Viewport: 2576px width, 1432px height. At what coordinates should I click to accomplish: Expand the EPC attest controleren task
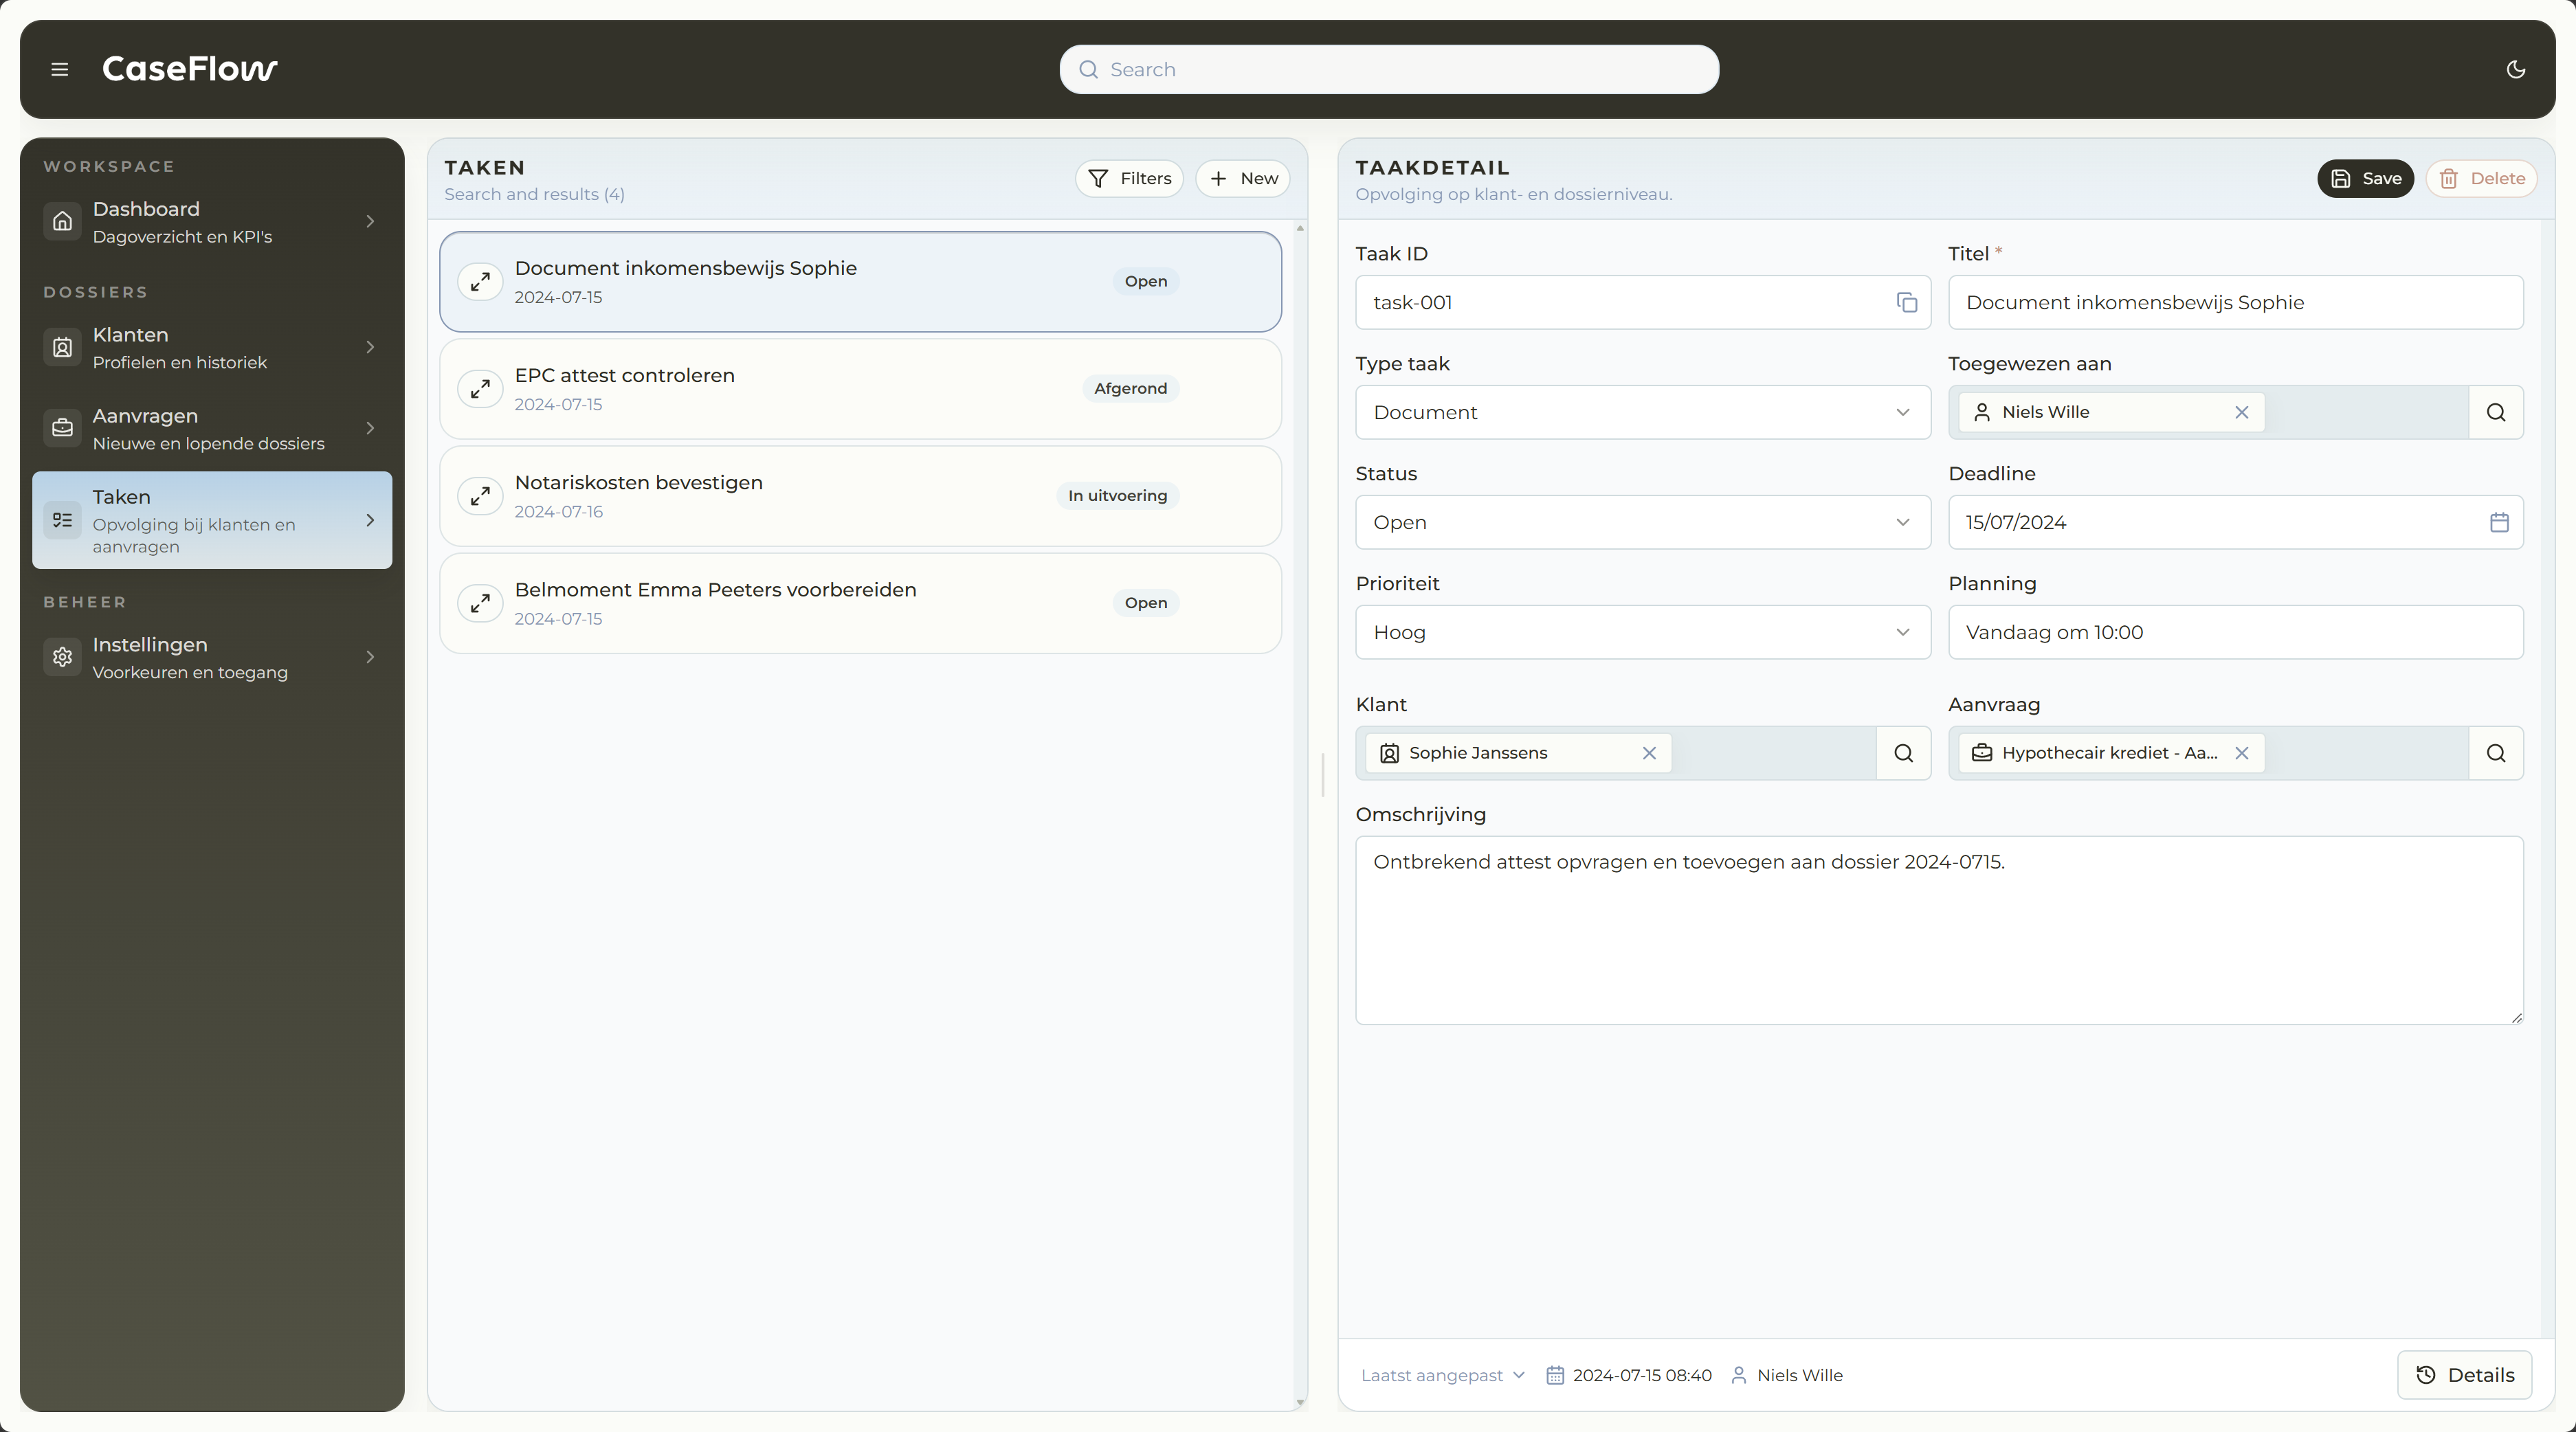click(x=480, y=389)
